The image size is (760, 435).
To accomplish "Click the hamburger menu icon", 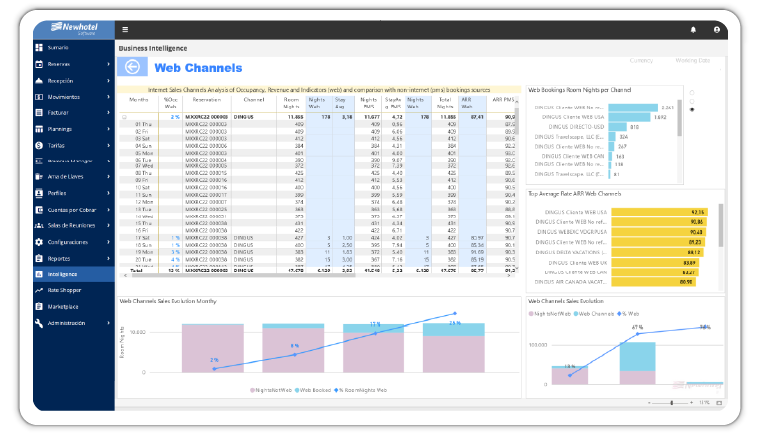I will (x=125, y=30).
